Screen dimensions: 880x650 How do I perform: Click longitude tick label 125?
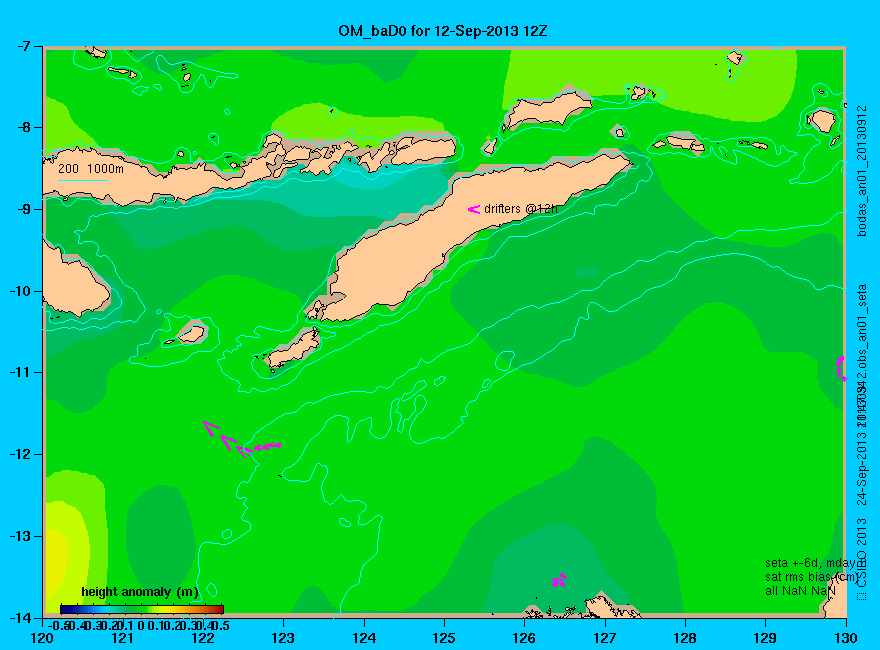[x=444, y=638]
